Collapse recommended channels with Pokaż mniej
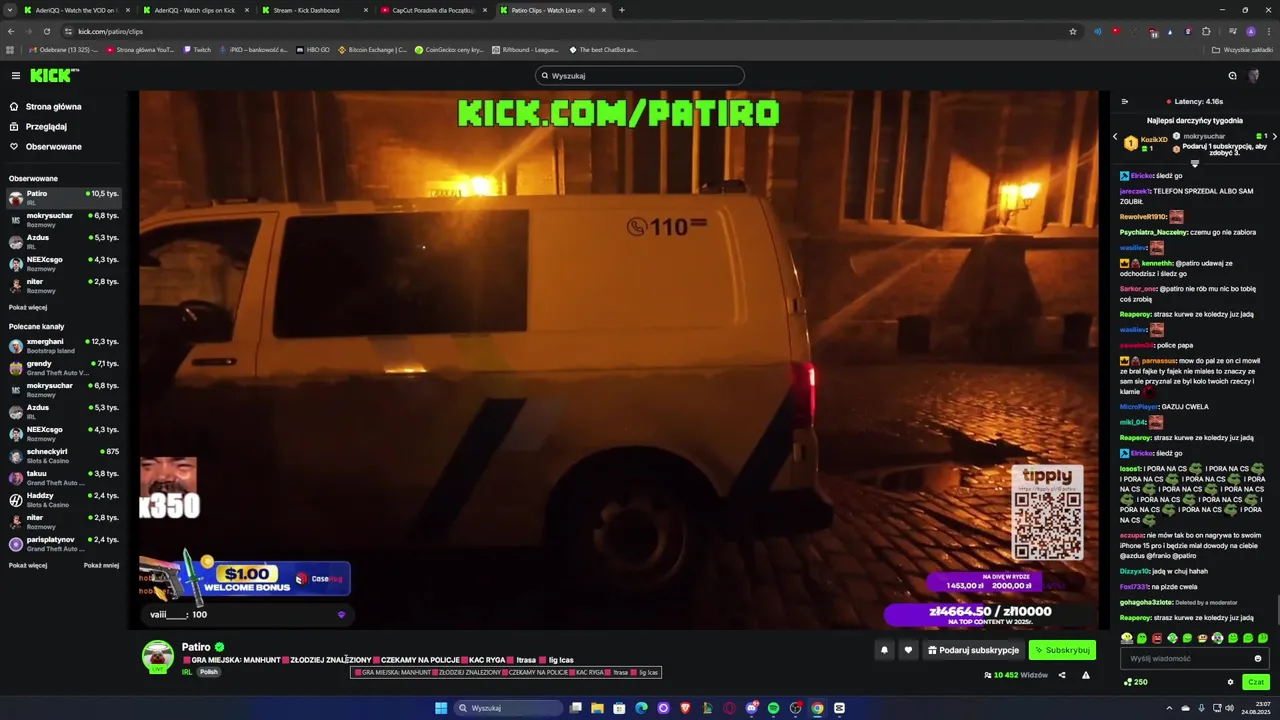This screenshot has width=1280, height=720. 101,565
